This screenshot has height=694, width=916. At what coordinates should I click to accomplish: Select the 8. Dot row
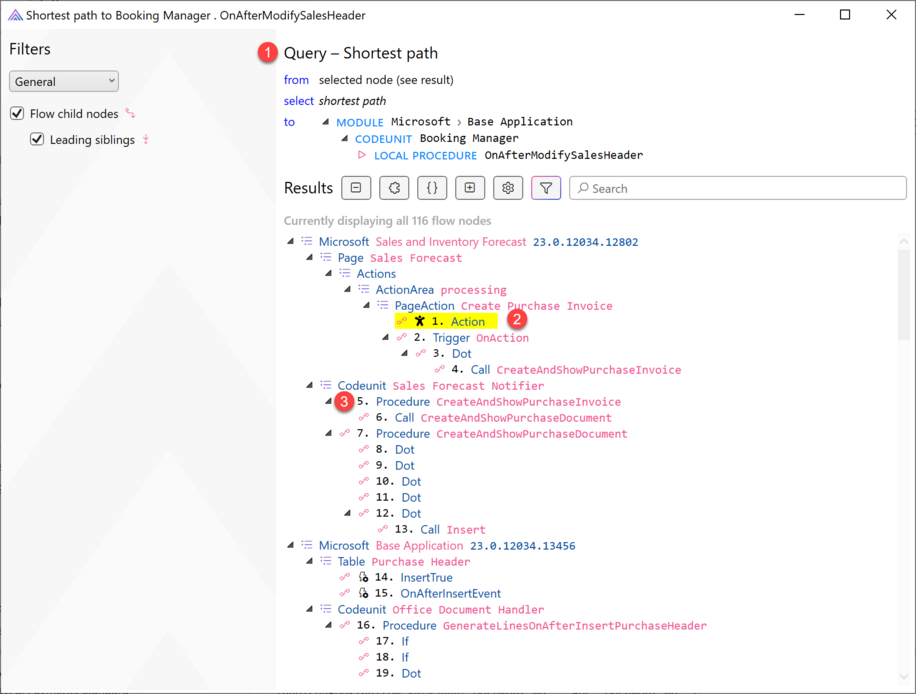[x=386, y=449]
